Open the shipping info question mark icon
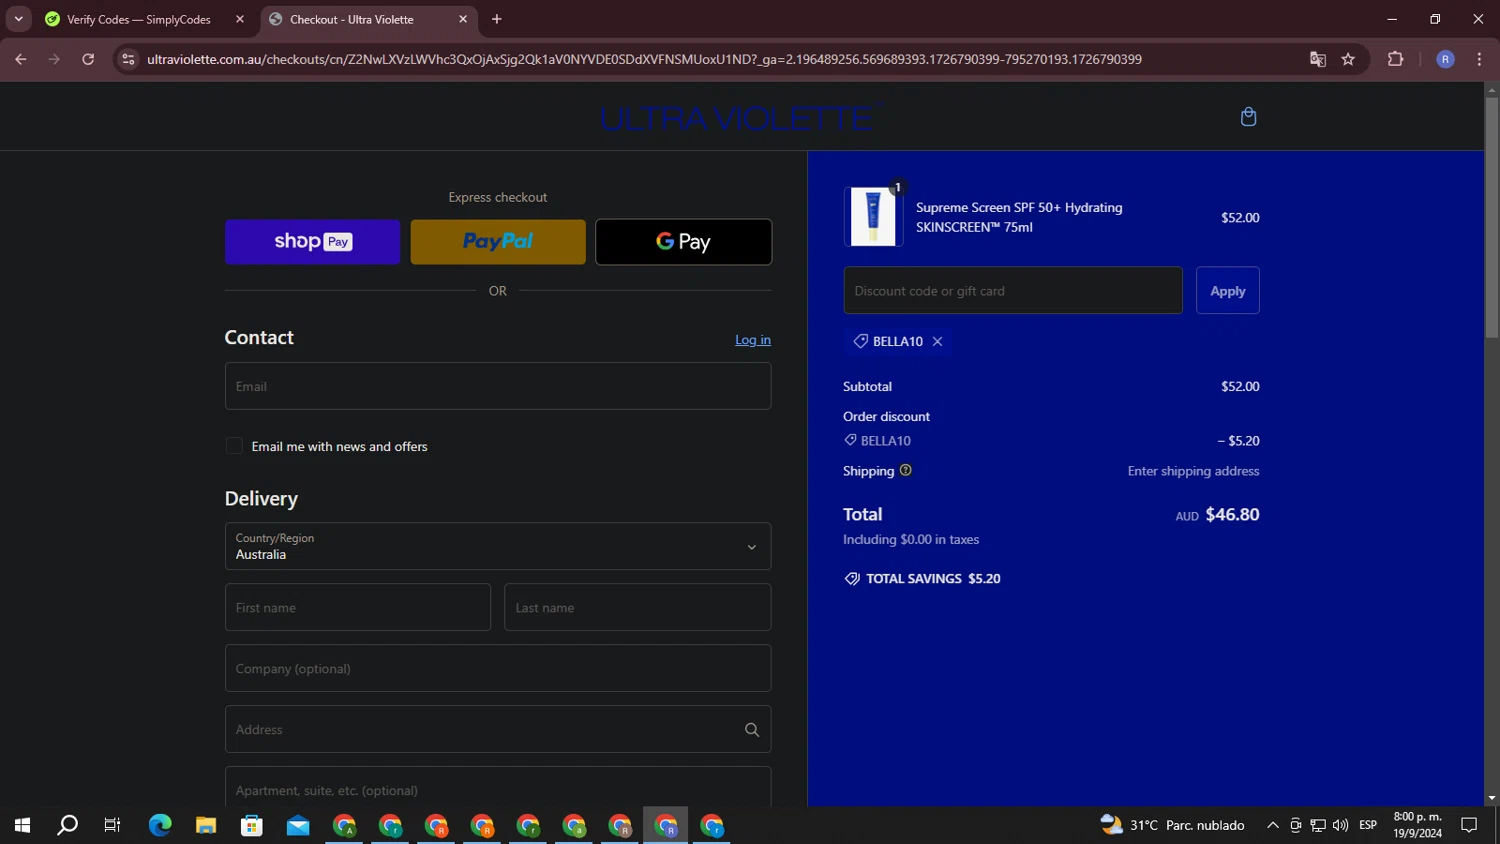This screenshot has width=1500, height=844. pos(905,470)
